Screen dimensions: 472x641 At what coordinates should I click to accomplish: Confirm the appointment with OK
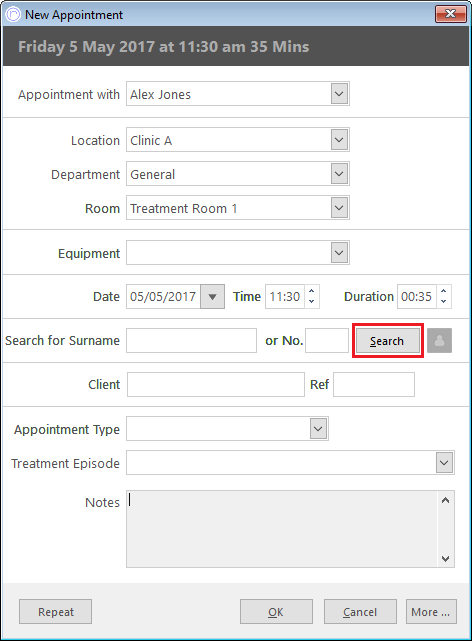276,612
